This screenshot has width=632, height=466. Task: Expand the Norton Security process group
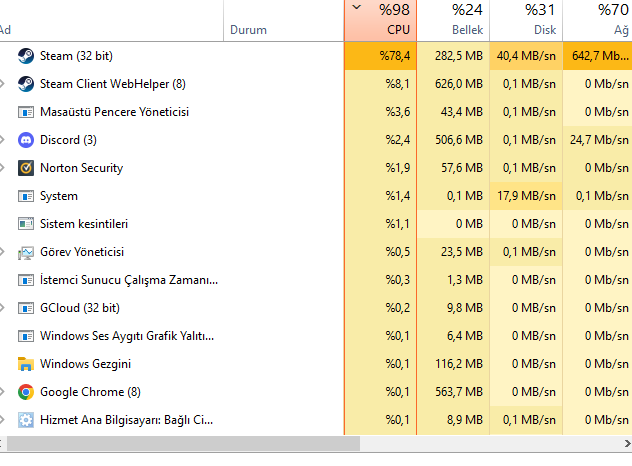click(x=2, y=168)
